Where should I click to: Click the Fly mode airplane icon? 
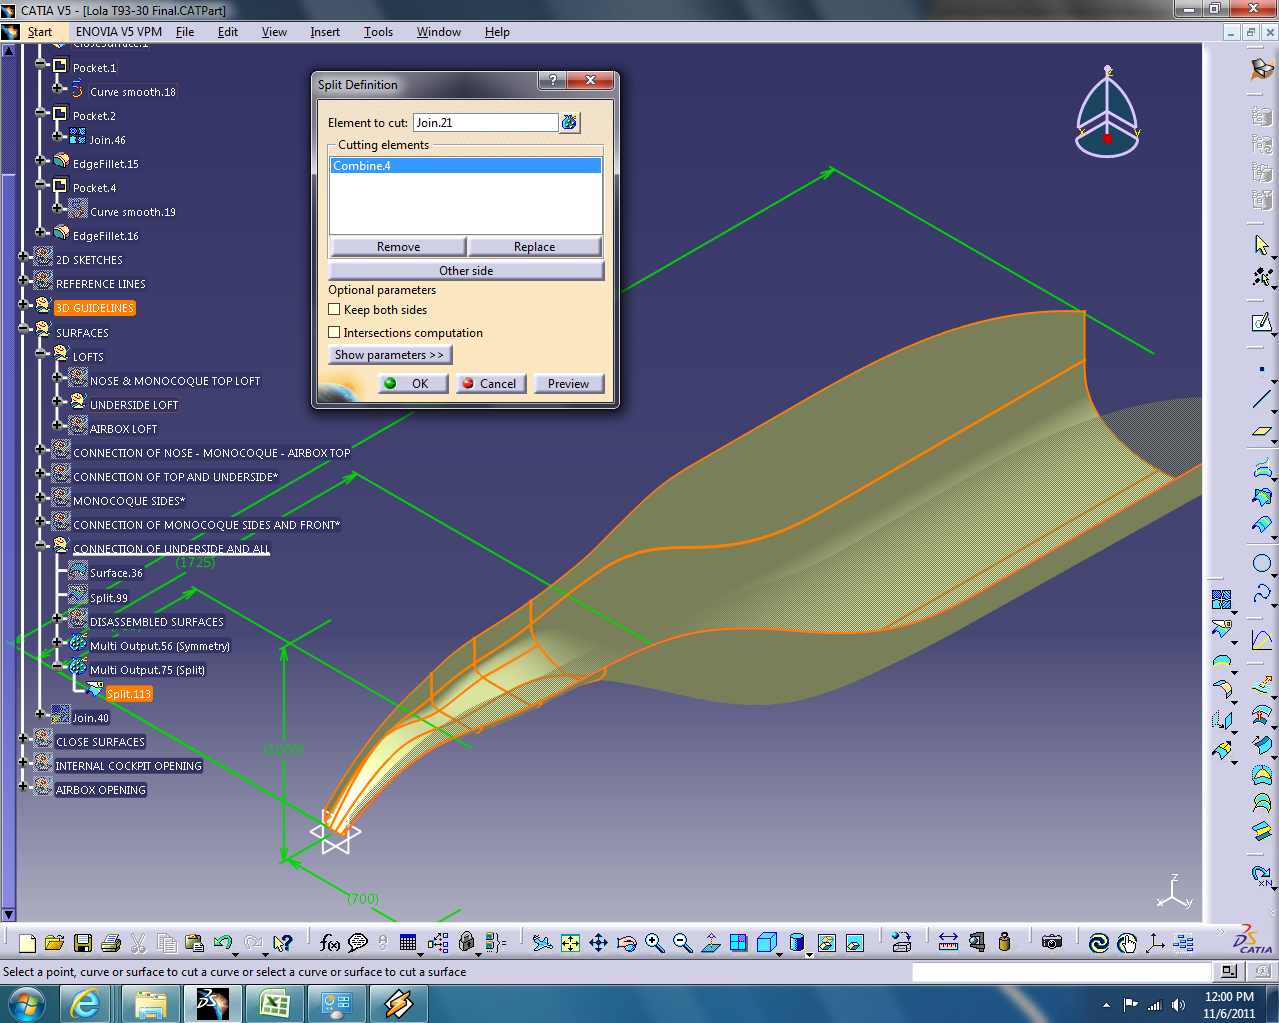pyautogui.click(x=542, y=943)
